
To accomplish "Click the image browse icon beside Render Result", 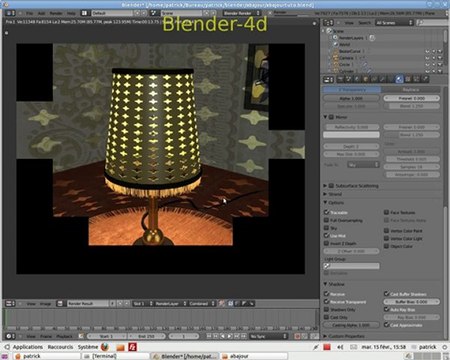I will point(60,303).
